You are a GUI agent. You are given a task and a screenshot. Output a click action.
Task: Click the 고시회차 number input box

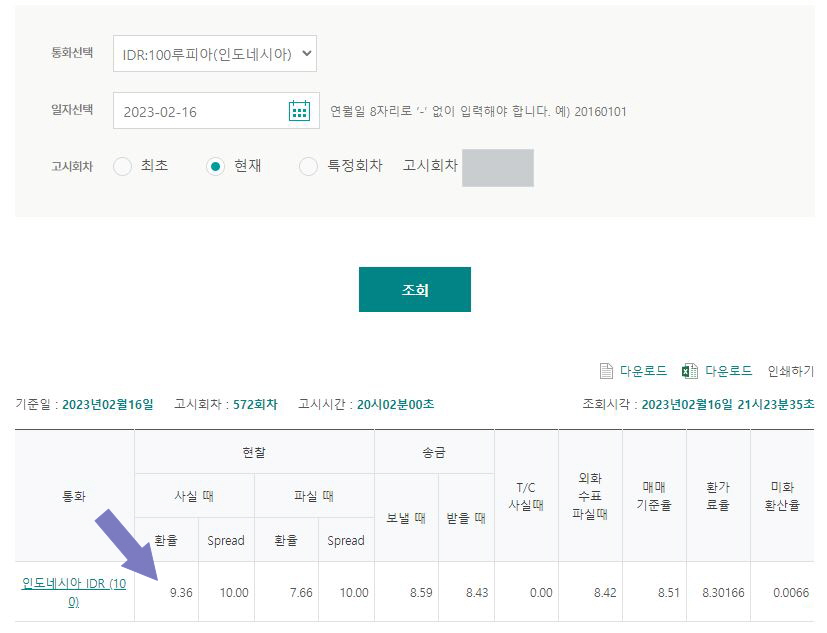tap(498, 168)
